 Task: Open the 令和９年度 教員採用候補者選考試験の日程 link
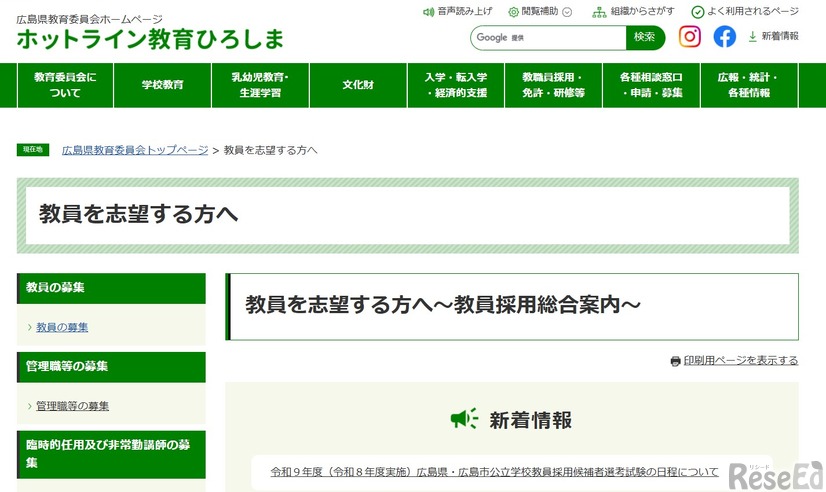(x=494, y=472)
